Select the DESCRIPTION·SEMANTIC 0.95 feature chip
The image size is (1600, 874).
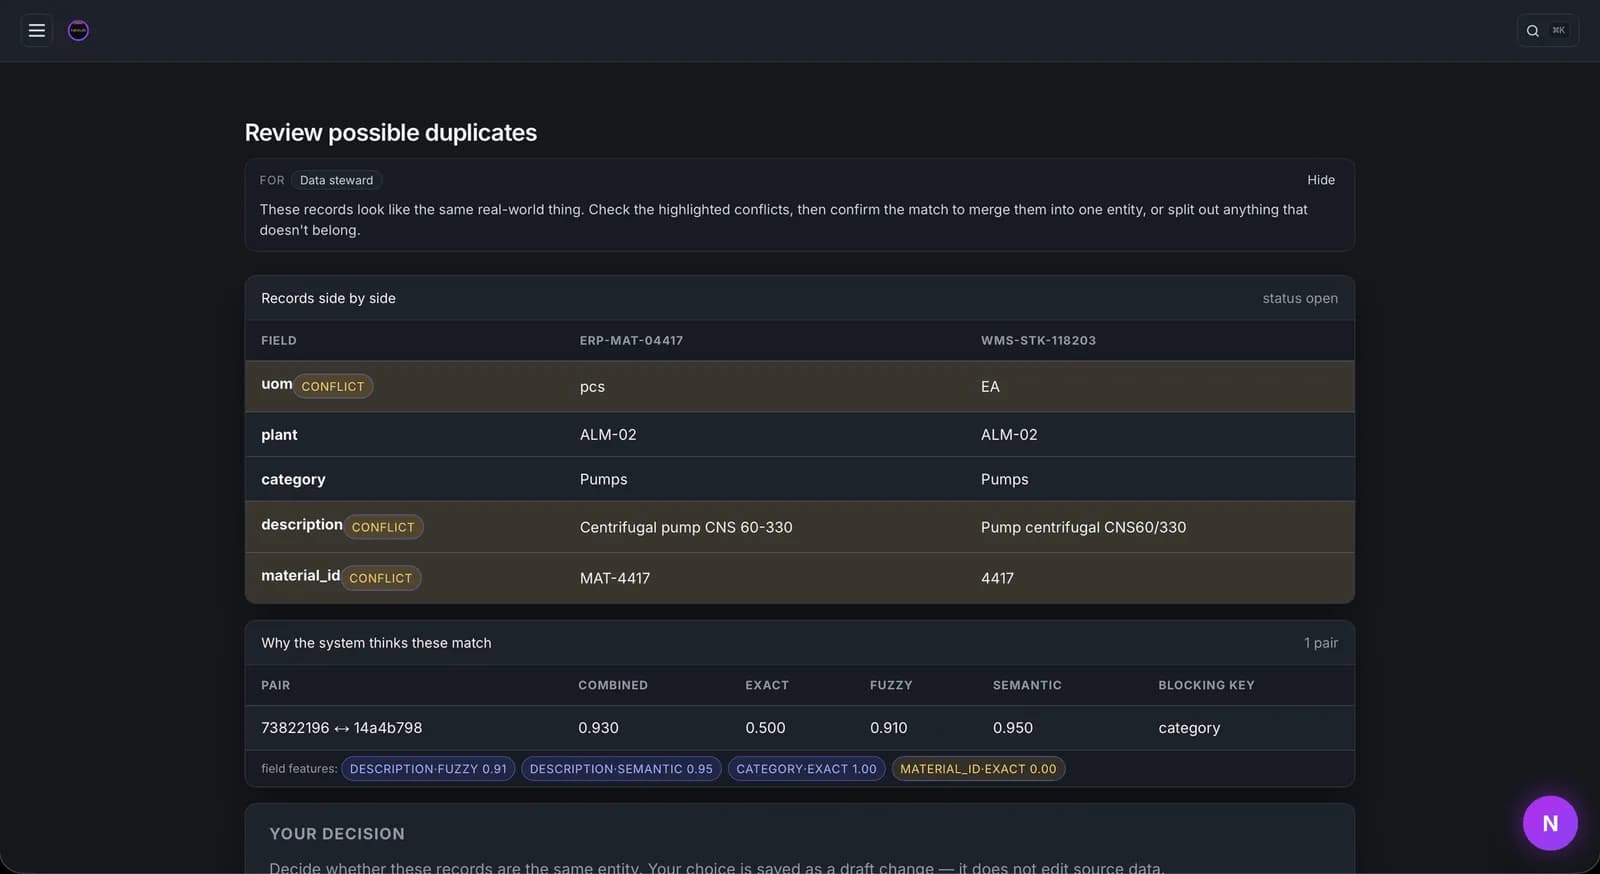(x=621, y=769)
